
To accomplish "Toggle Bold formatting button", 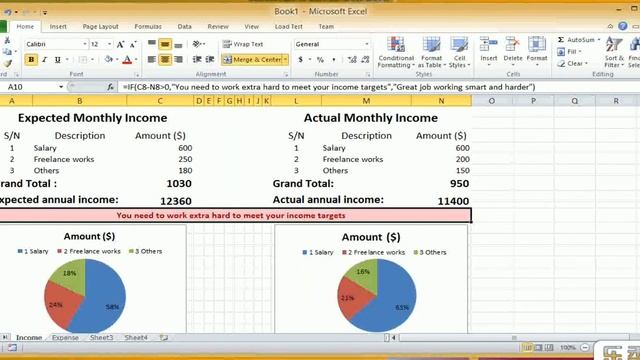I will pyautogui.click(x=31, y=60).
